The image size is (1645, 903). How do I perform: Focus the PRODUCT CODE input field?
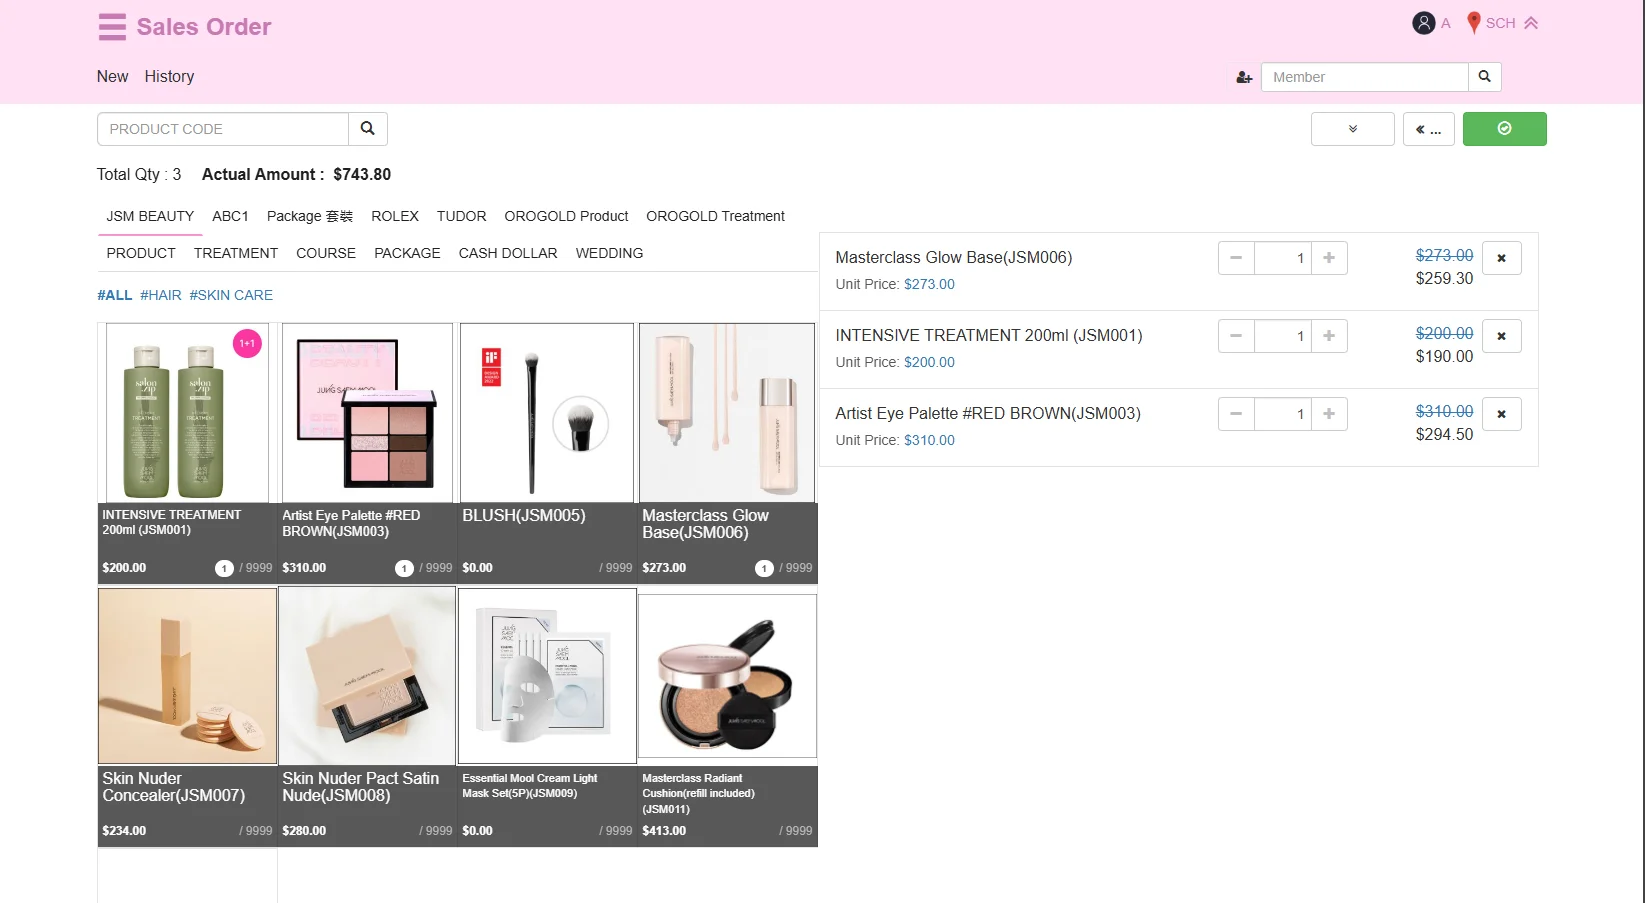tap(223, 129)
